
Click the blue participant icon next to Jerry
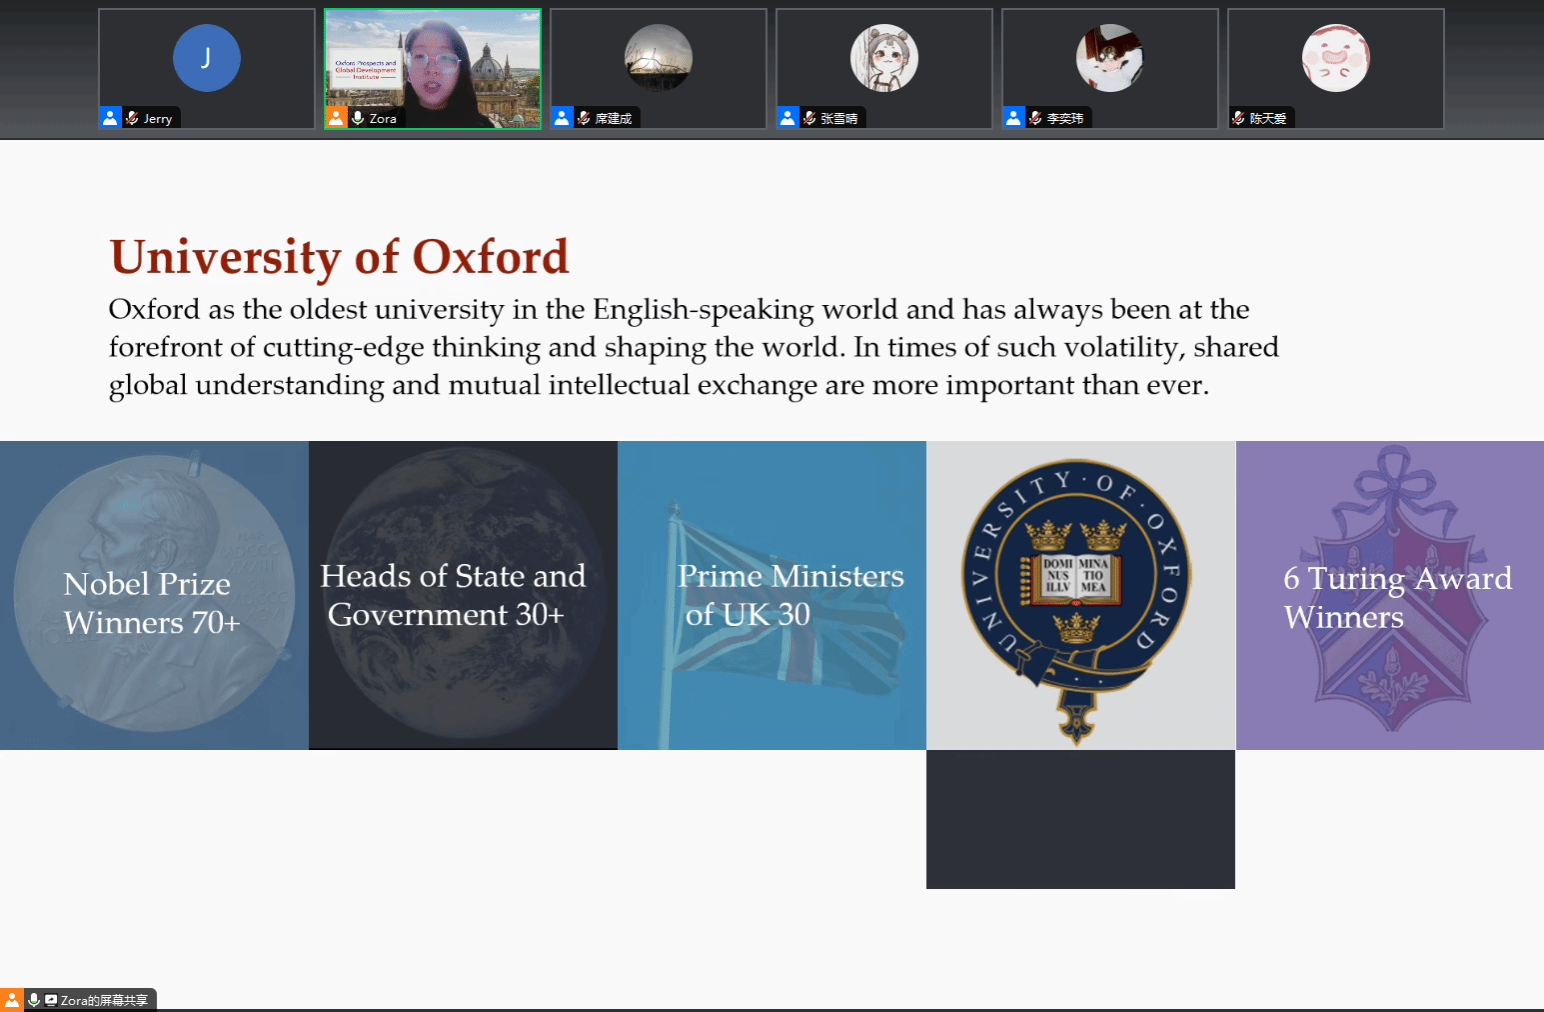click(x=110, y=118)
